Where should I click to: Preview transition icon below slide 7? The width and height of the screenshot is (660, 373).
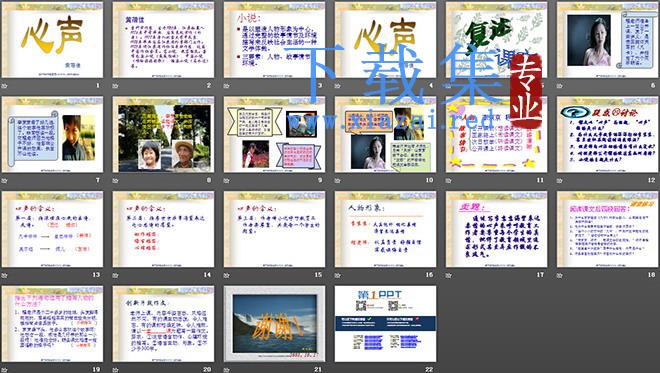(x=5, y=181)
